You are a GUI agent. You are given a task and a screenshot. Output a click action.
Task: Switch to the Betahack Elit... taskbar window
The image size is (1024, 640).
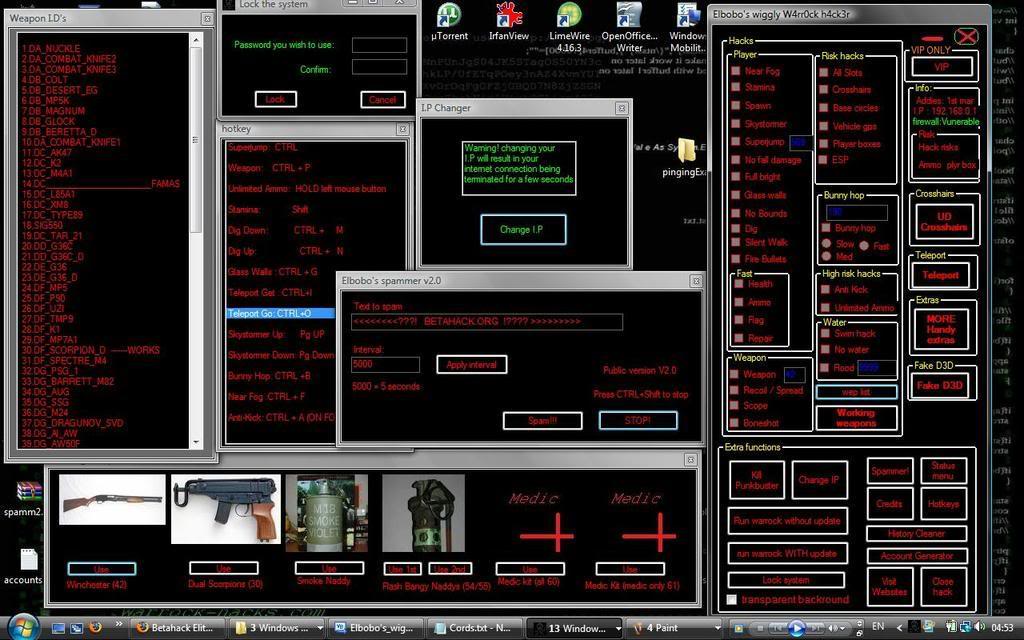(177, 628)
